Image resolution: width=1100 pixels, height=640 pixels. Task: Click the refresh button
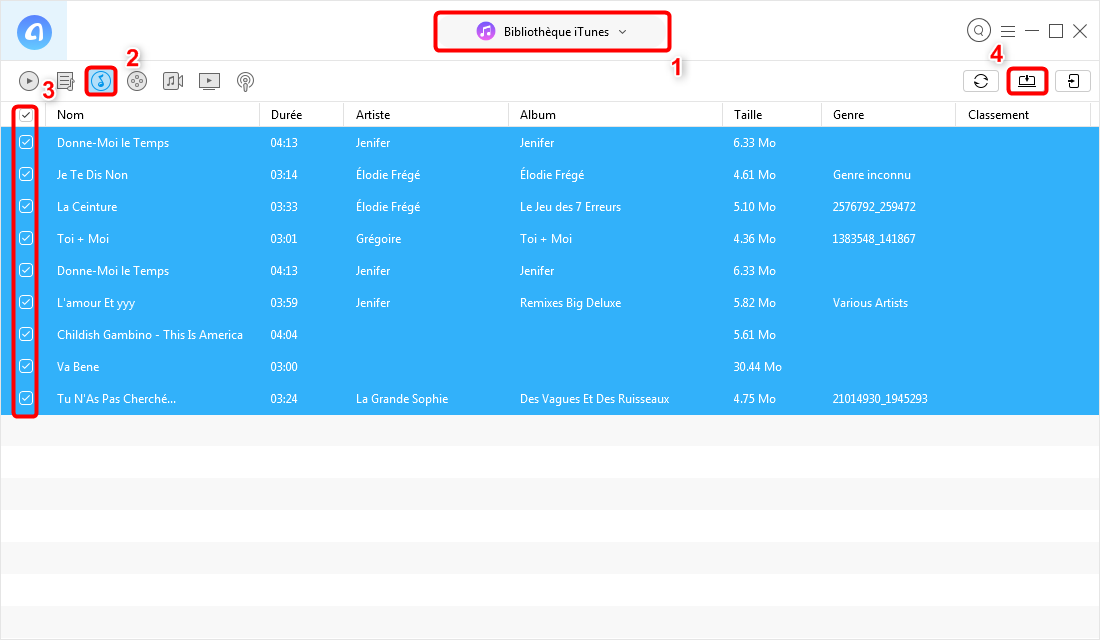[x=981, y=81]
